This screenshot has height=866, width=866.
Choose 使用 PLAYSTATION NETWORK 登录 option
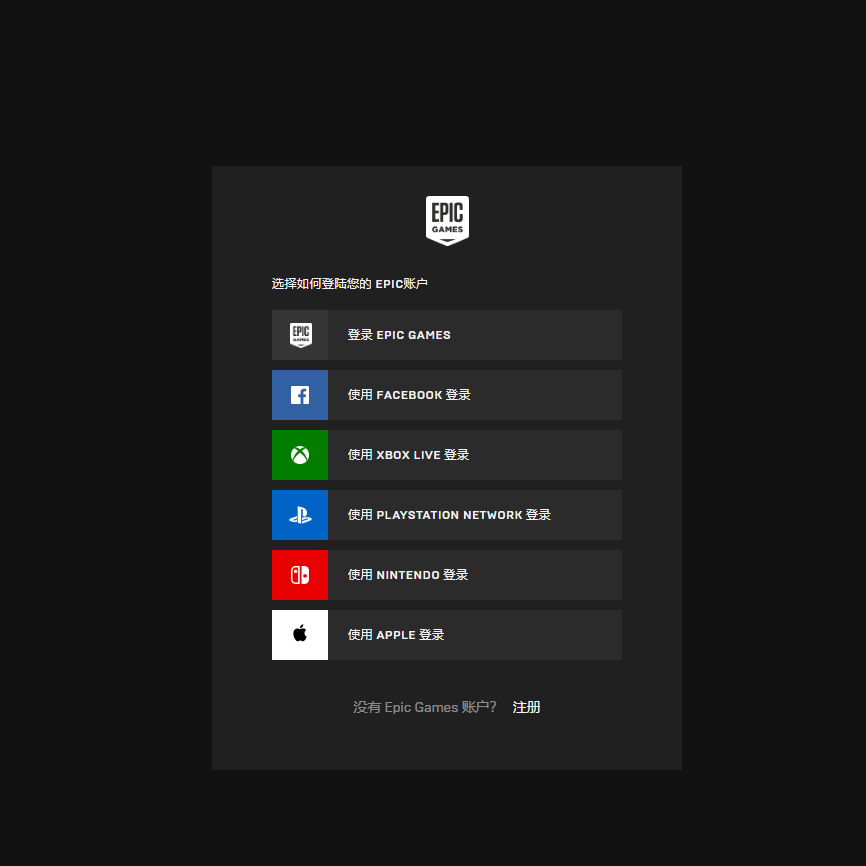click(x=447, y=515)
